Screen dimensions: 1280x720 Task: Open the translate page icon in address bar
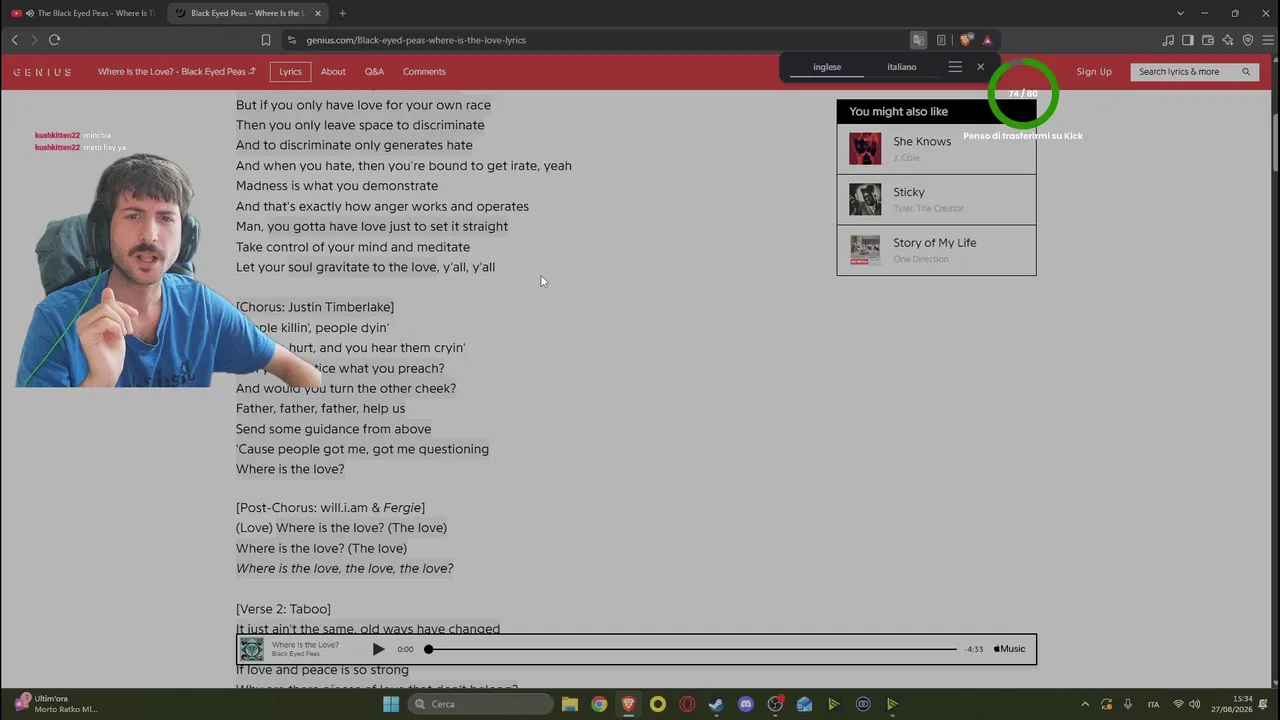918,40
